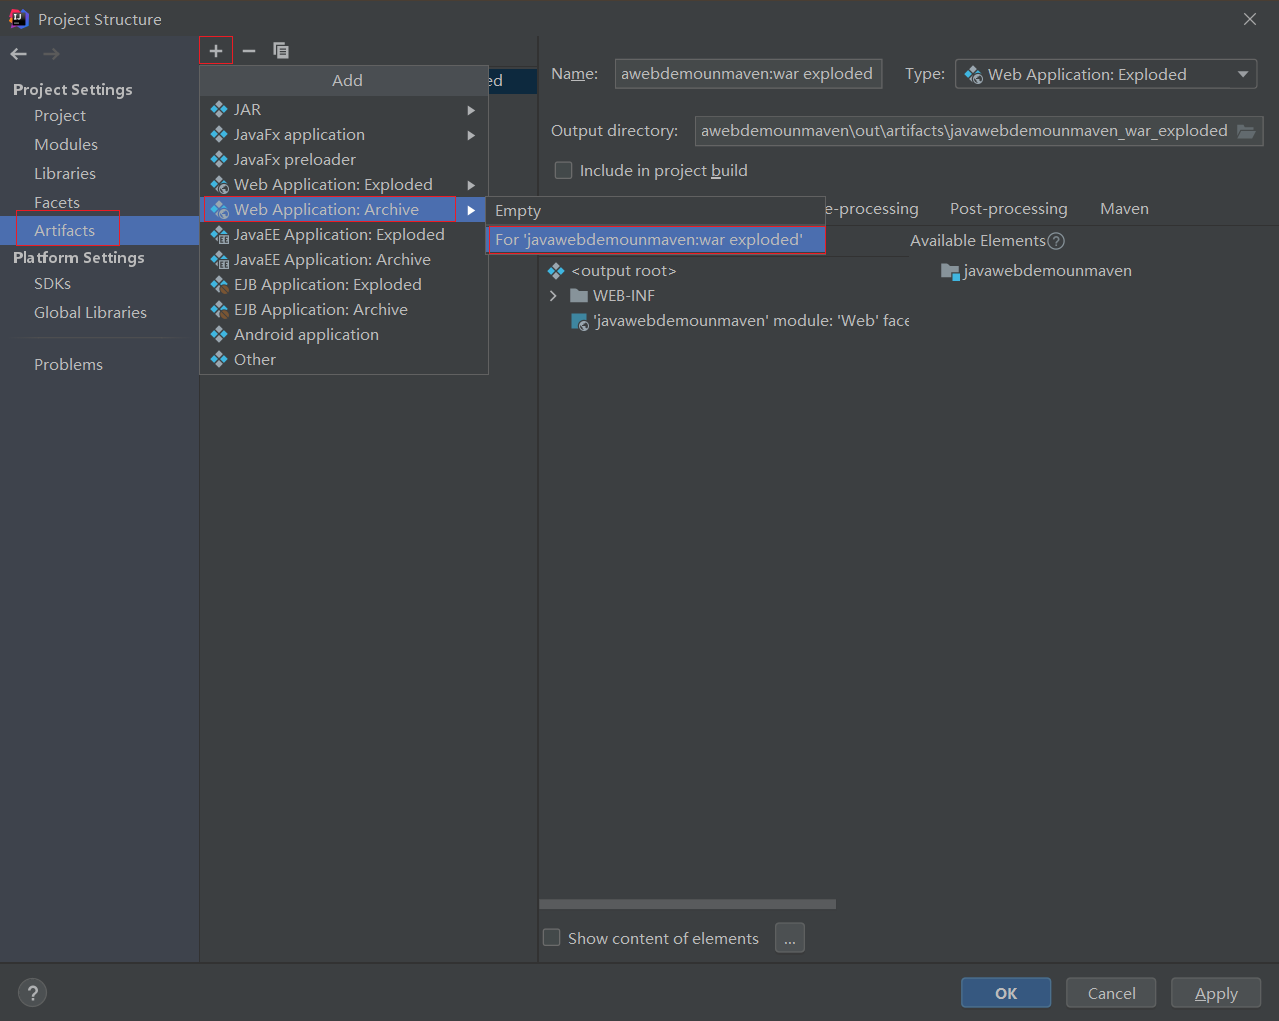
Task: Expand the JAR submenu arrow
Action: point(470,110)
